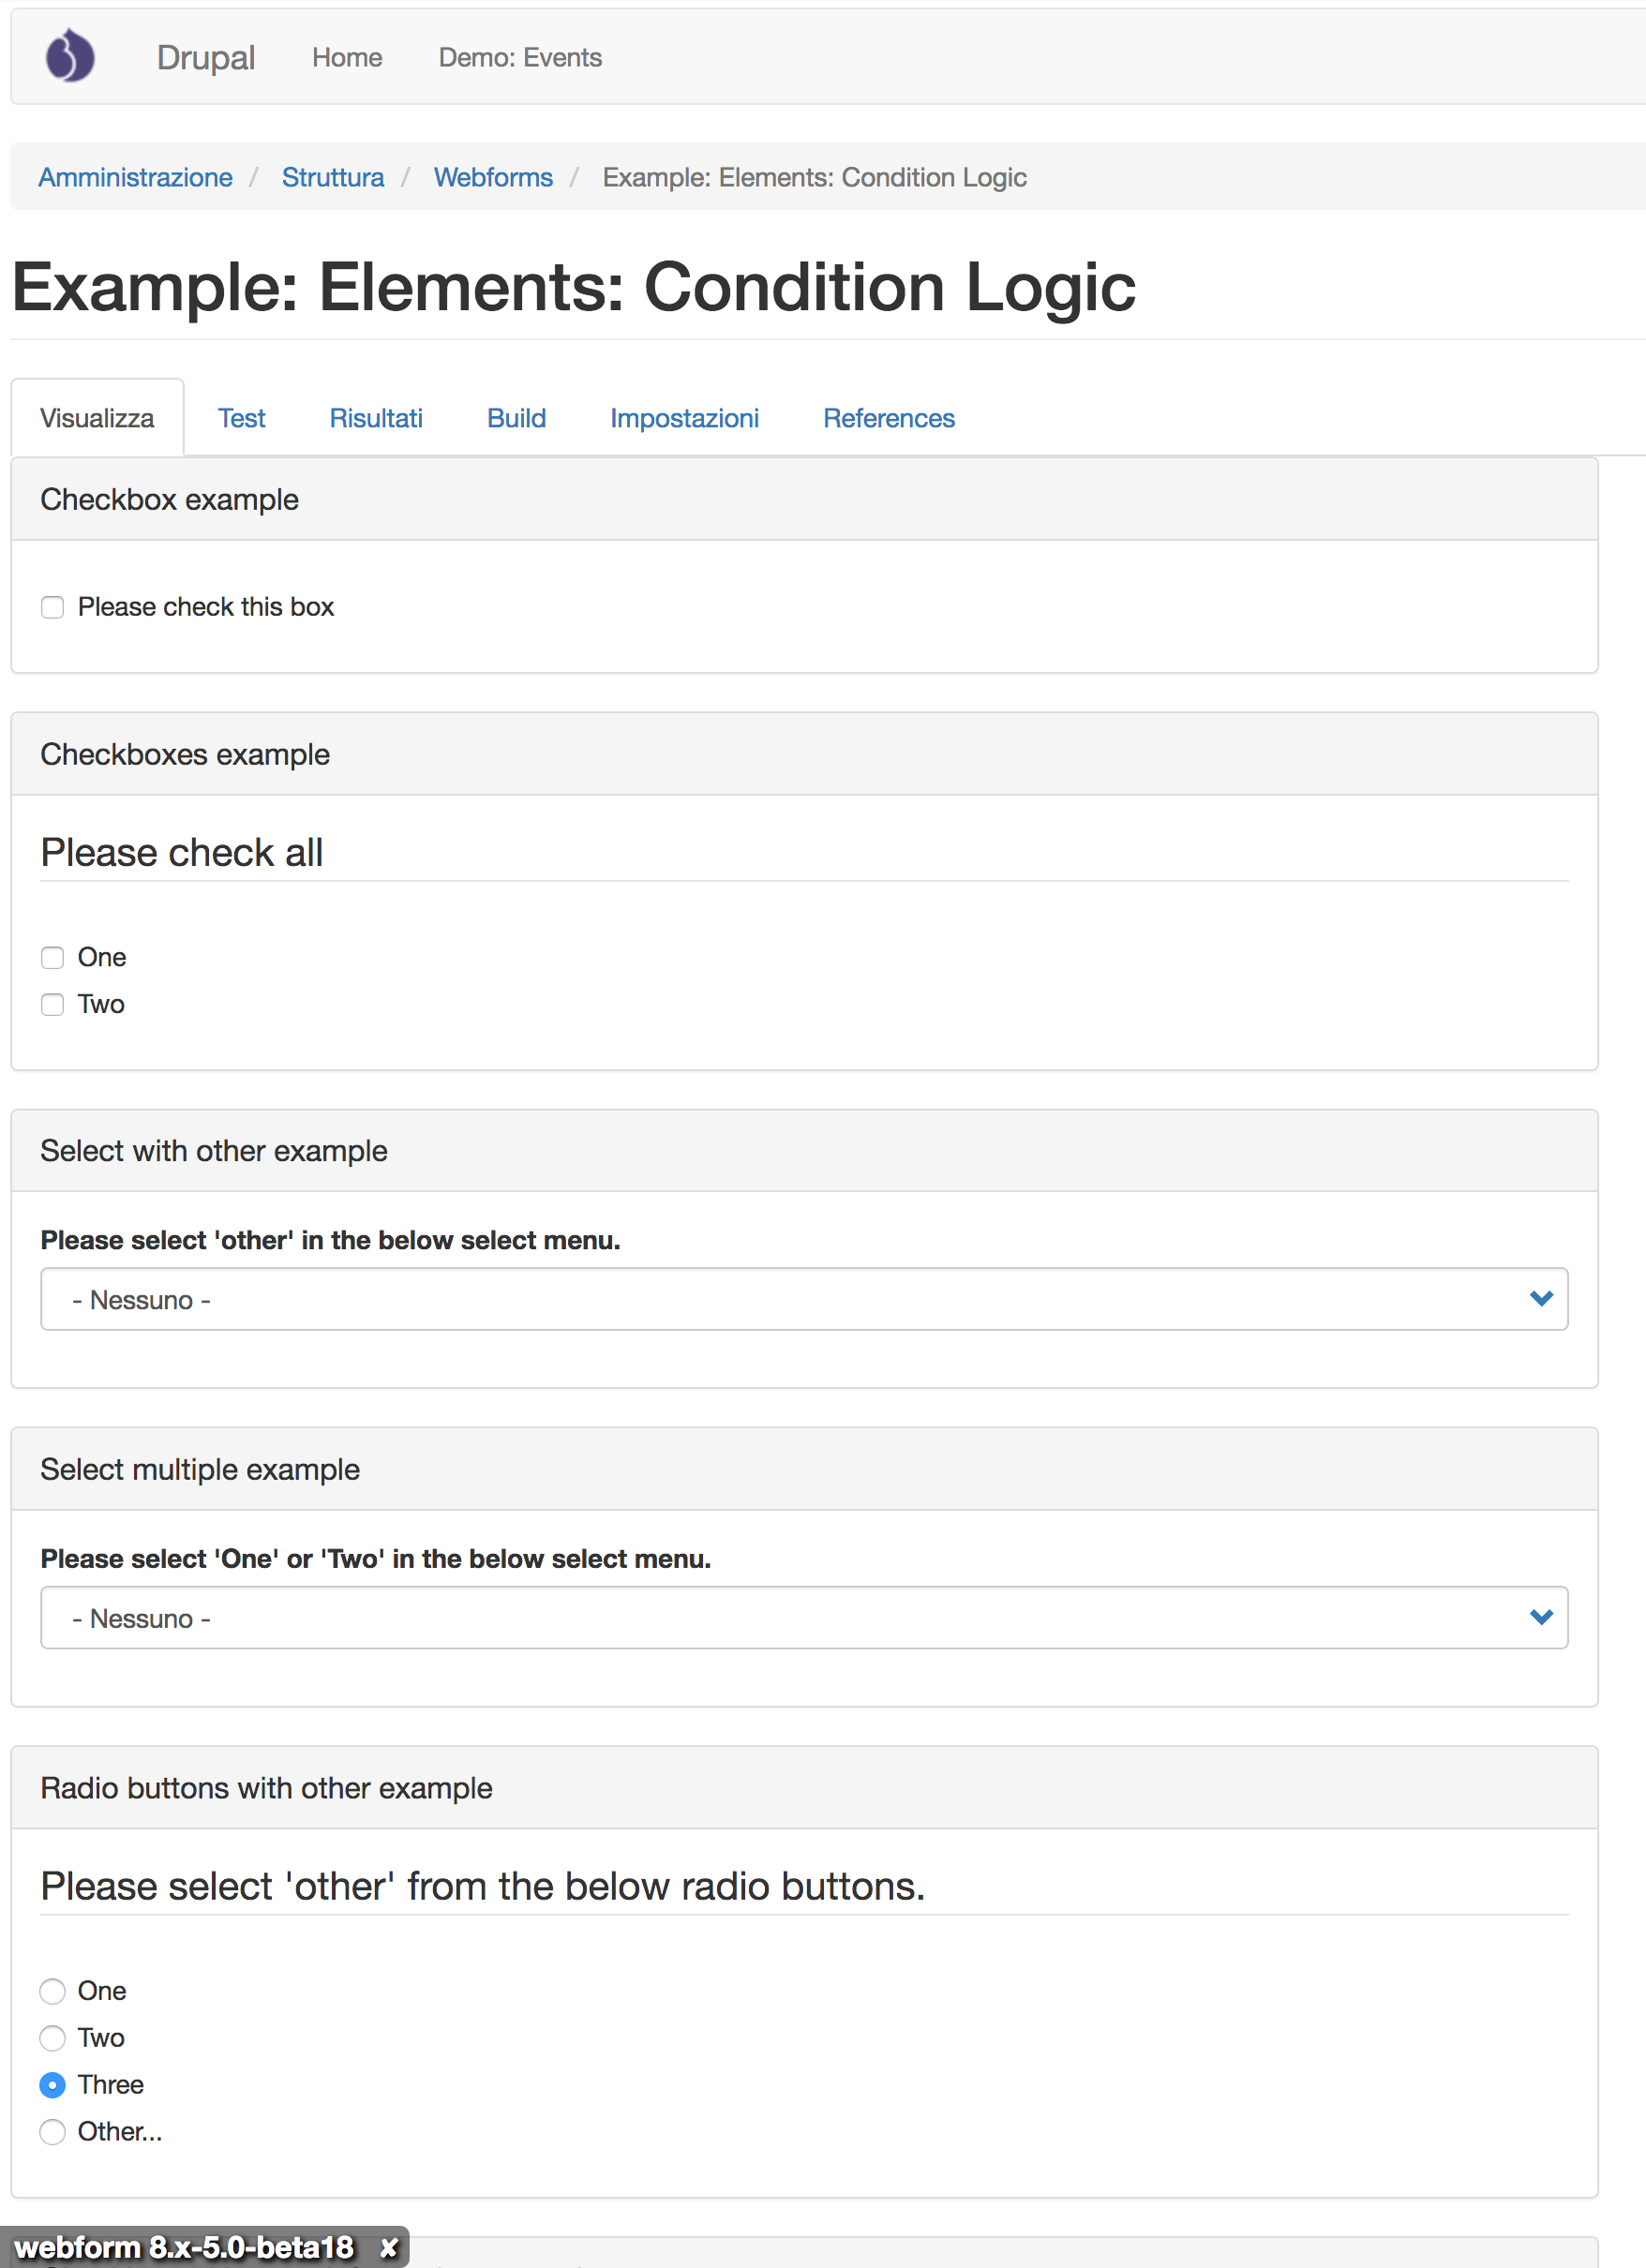Tick the 'One' checkbox under Please check all

(x=52, y=957)
